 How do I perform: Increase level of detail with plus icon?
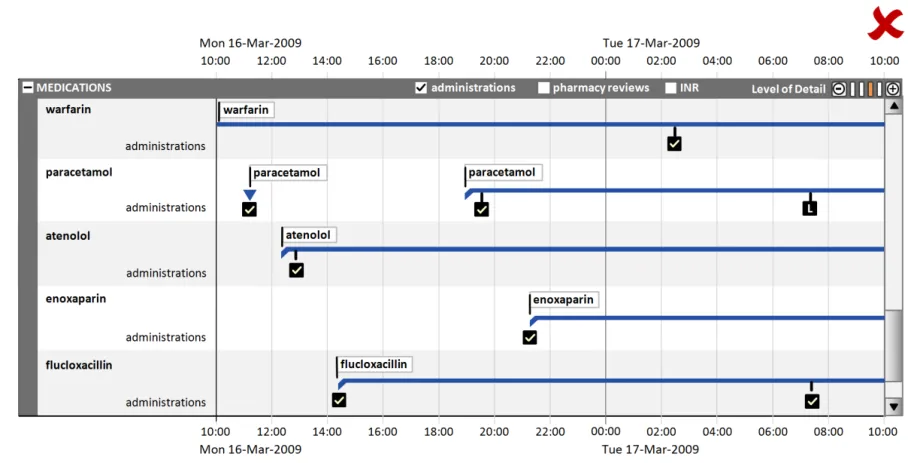[x=893, y=89]
